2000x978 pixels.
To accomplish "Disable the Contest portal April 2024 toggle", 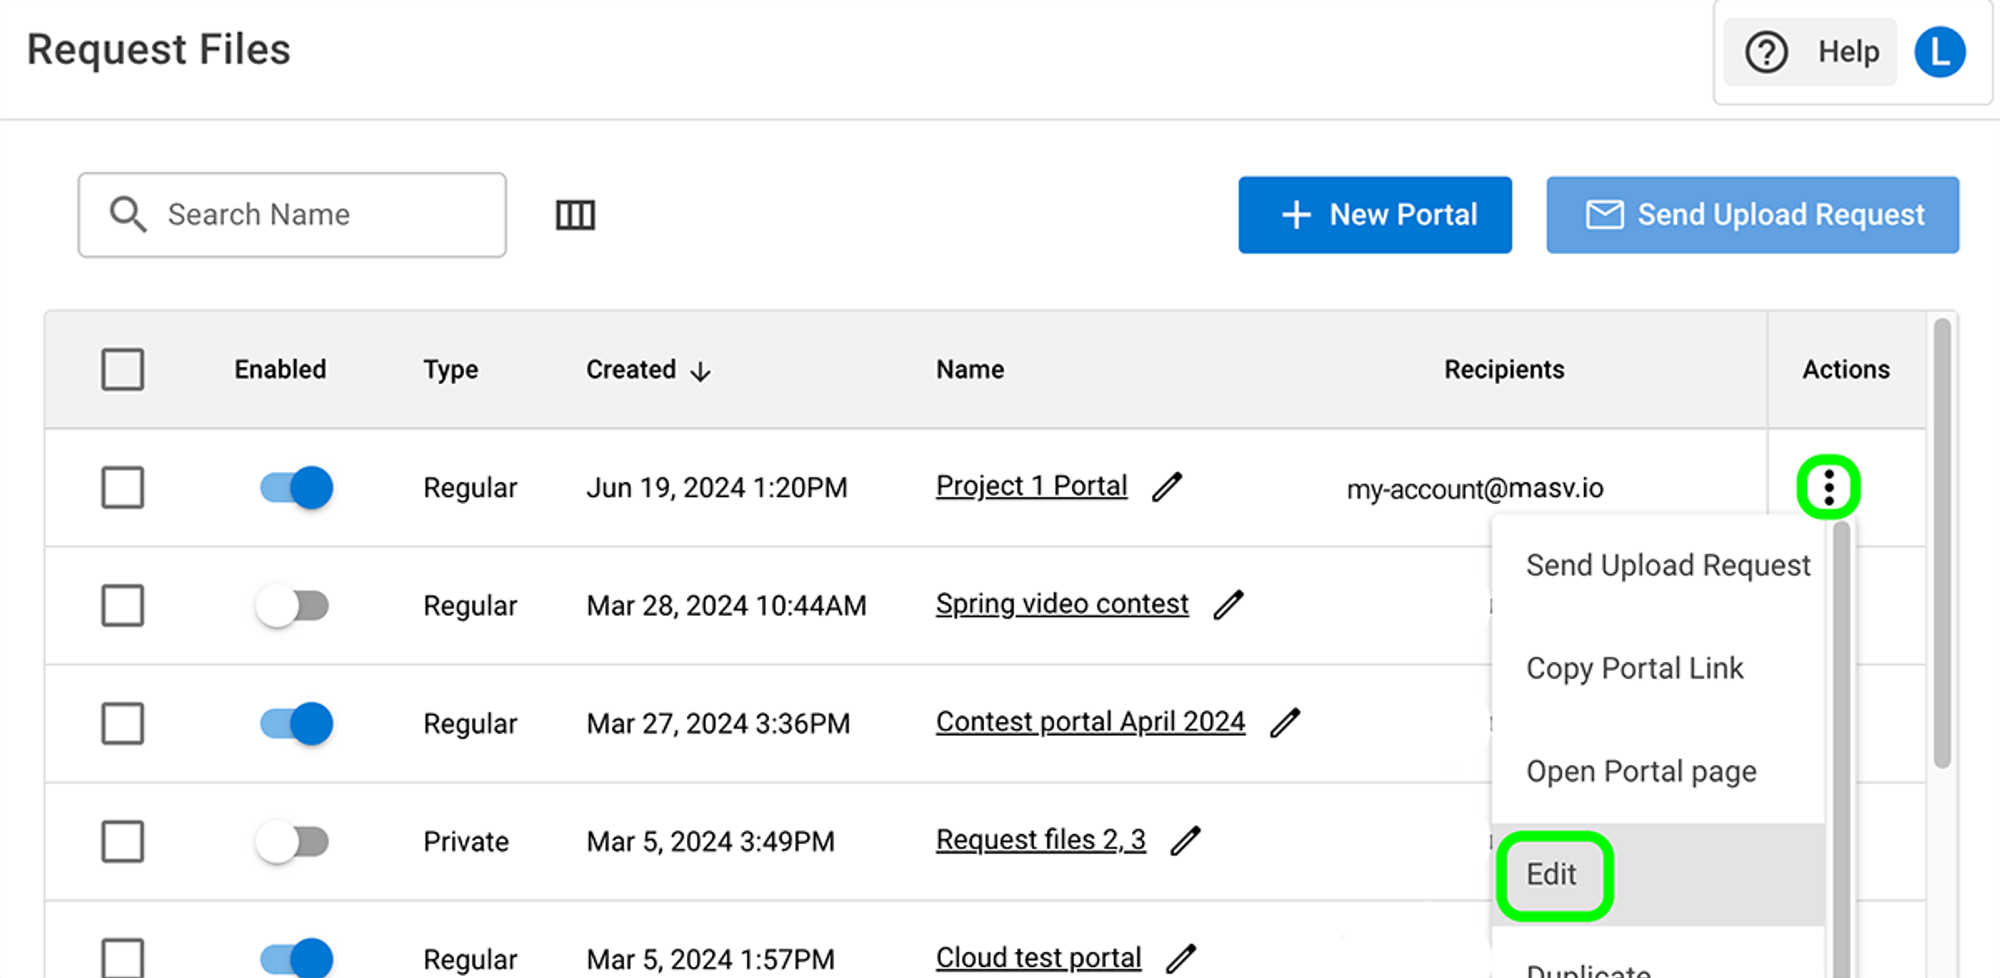I will [296, 724].
